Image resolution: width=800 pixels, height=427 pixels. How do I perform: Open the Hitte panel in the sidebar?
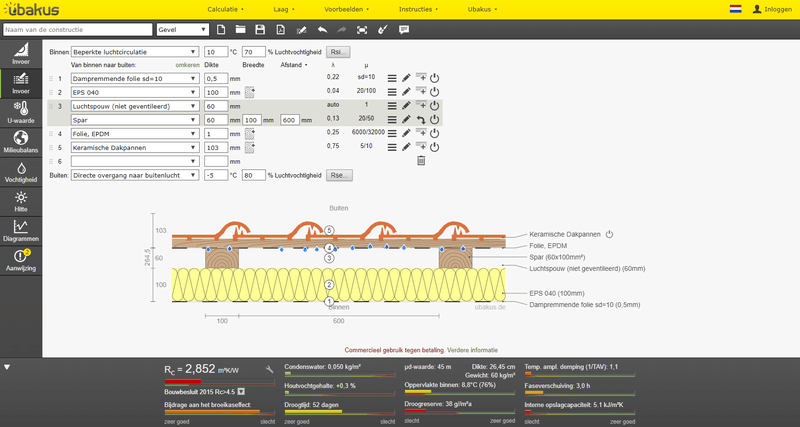pyautogui.click(x=20, y=200)
